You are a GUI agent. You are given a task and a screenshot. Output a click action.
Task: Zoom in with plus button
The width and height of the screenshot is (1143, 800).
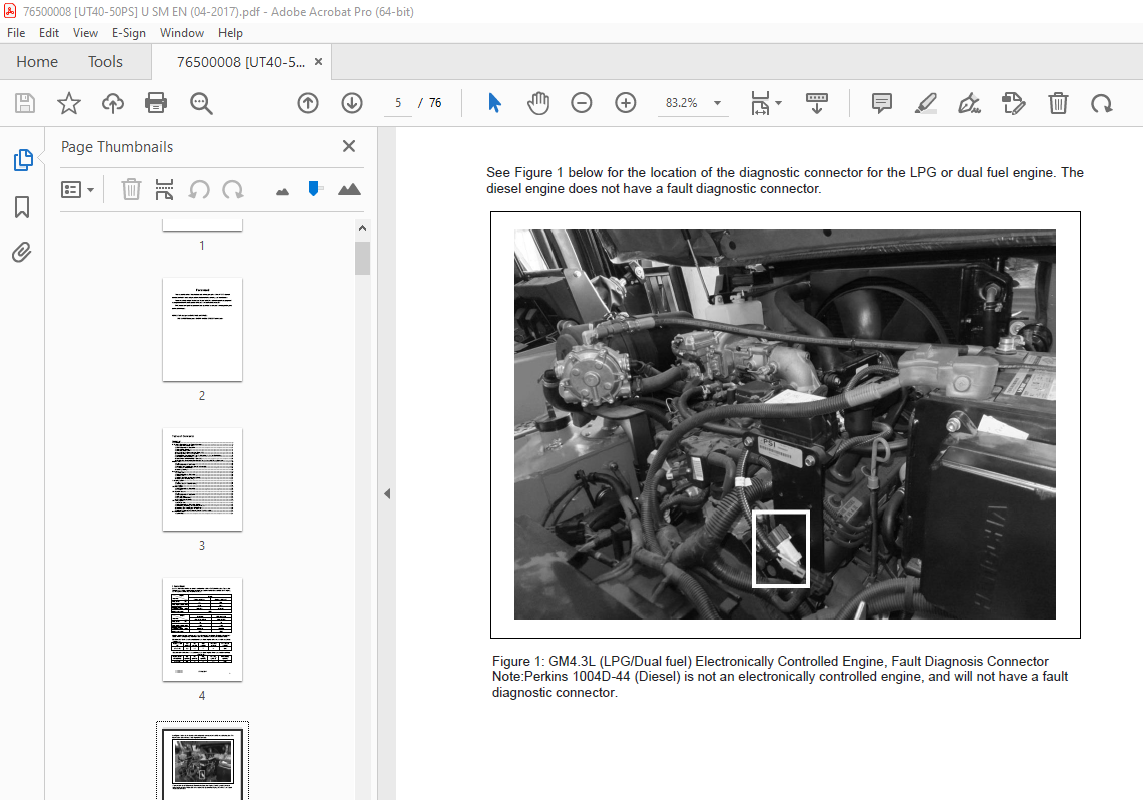(625, 103)
